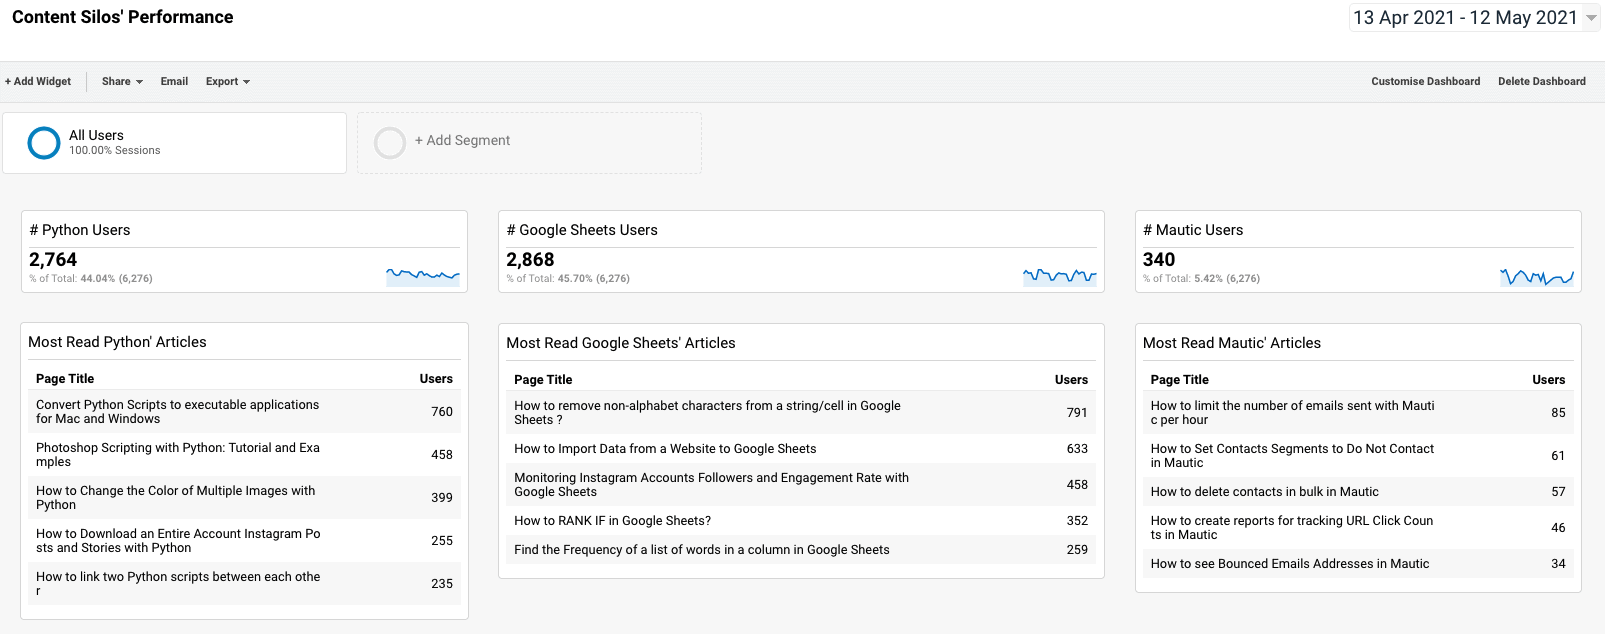Click the Users column header in Mautic table
The height and width of the screenshot is (634, 1605).
pyautogui.click(x=1549, y=380)
